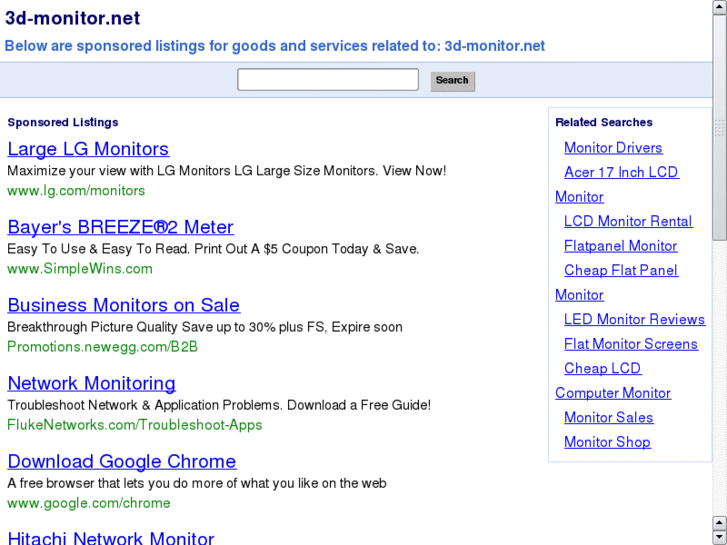Click the vertical scrollbar thumb

point(720,128)
